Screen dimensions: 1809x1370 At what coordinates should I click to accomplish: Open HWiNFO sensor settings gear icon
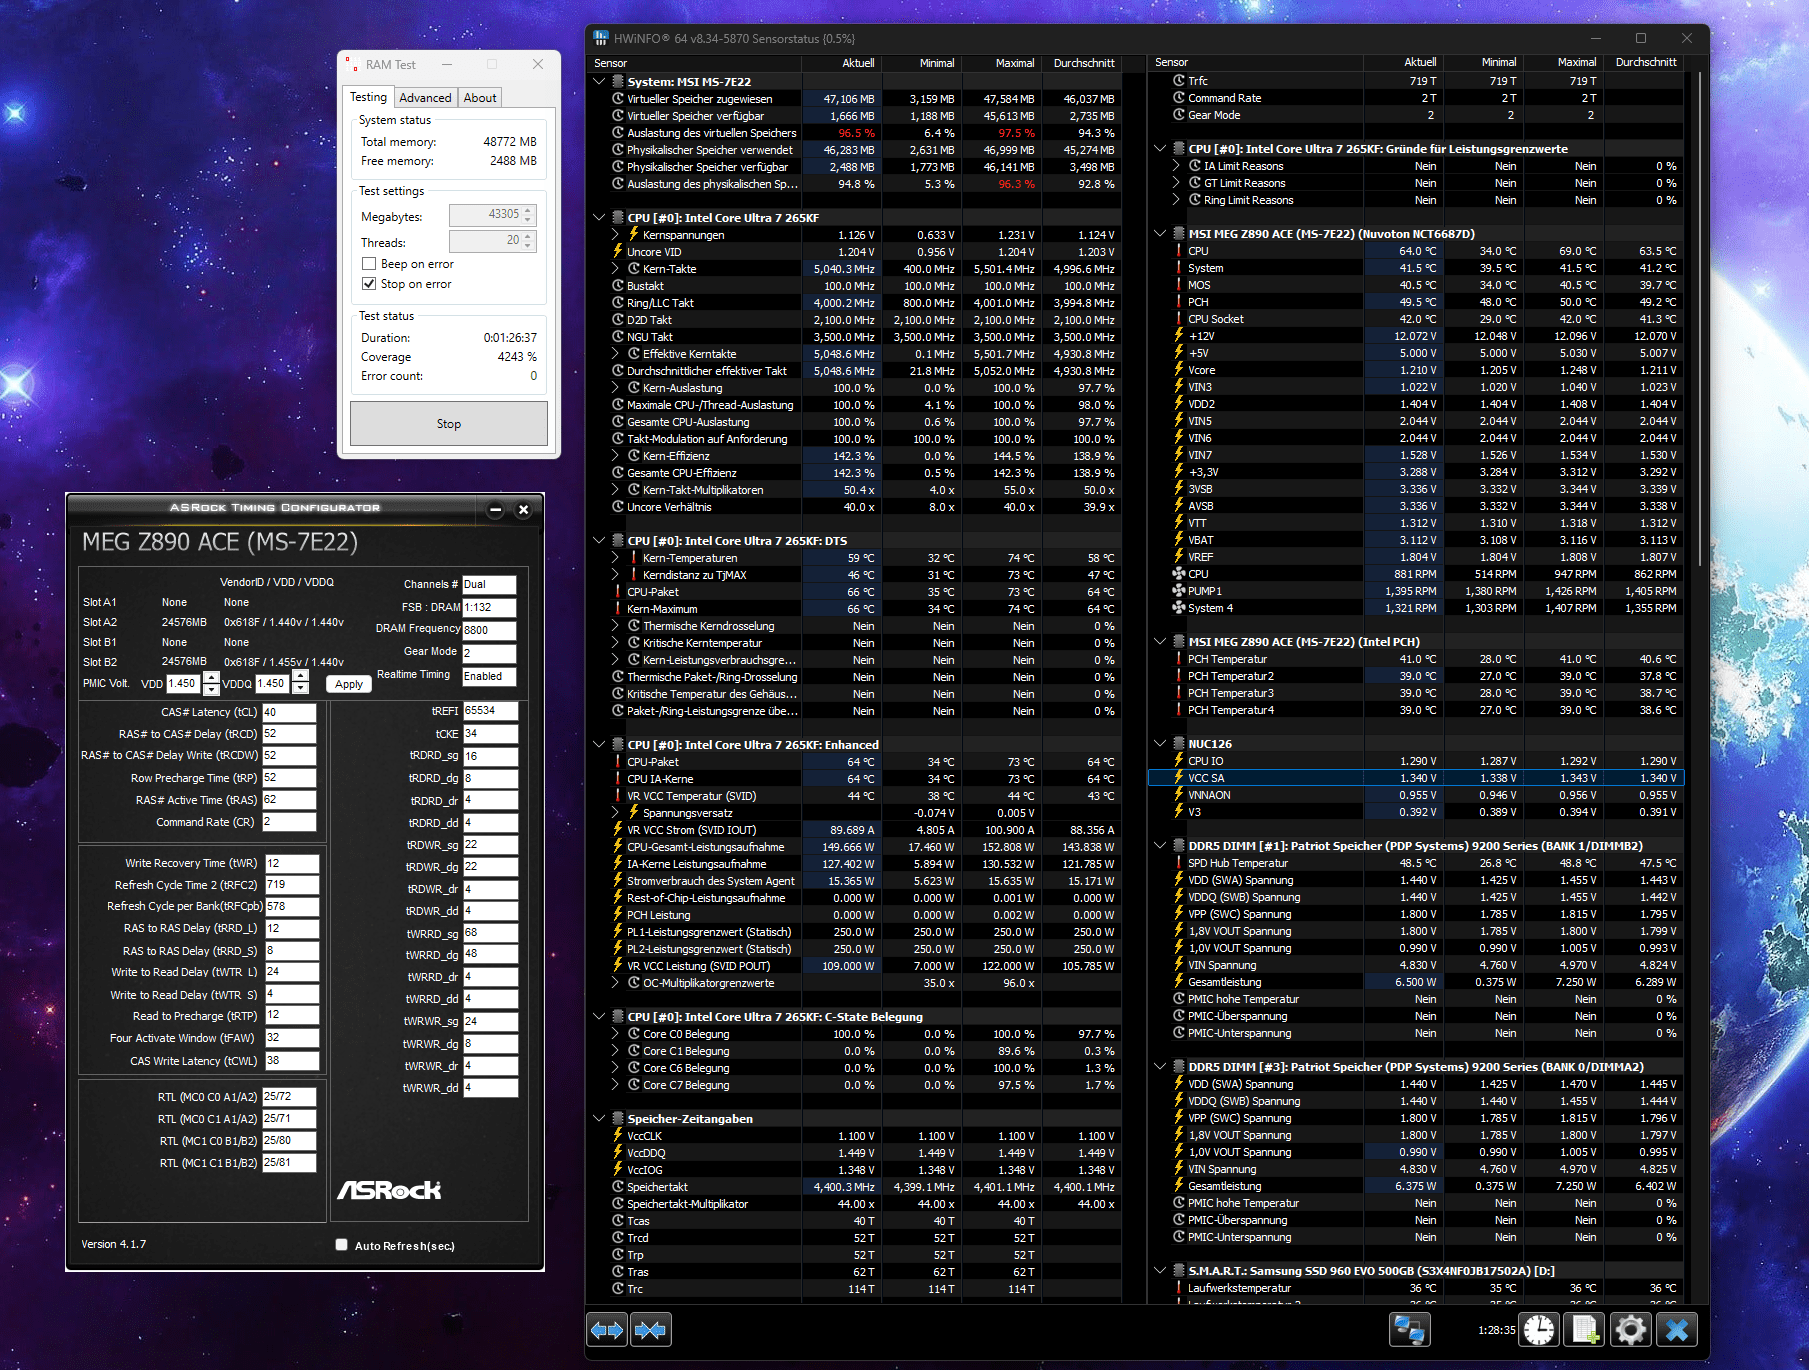click(1631, 1330)
